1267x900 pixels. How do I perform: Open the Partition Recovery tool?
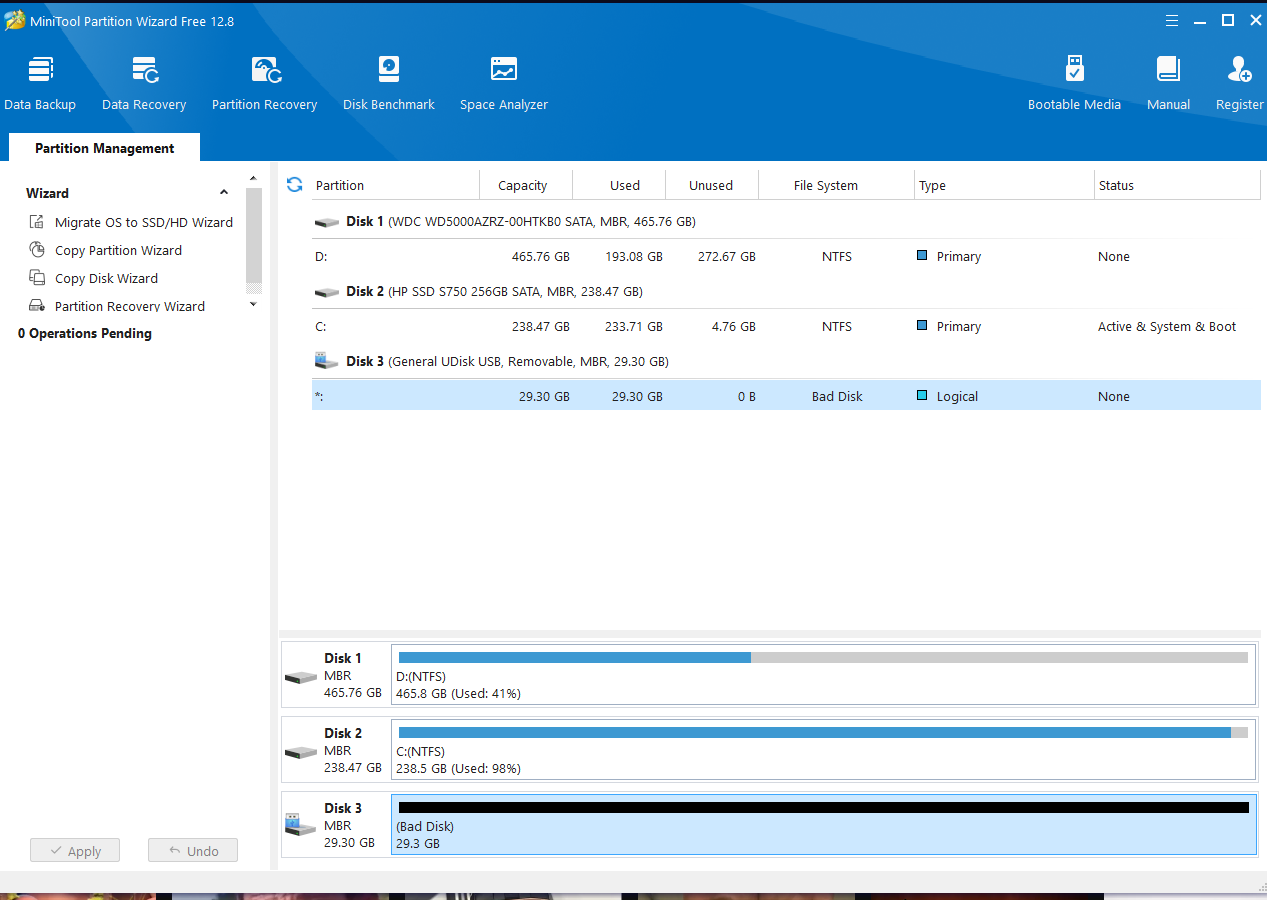pos(265,83)
